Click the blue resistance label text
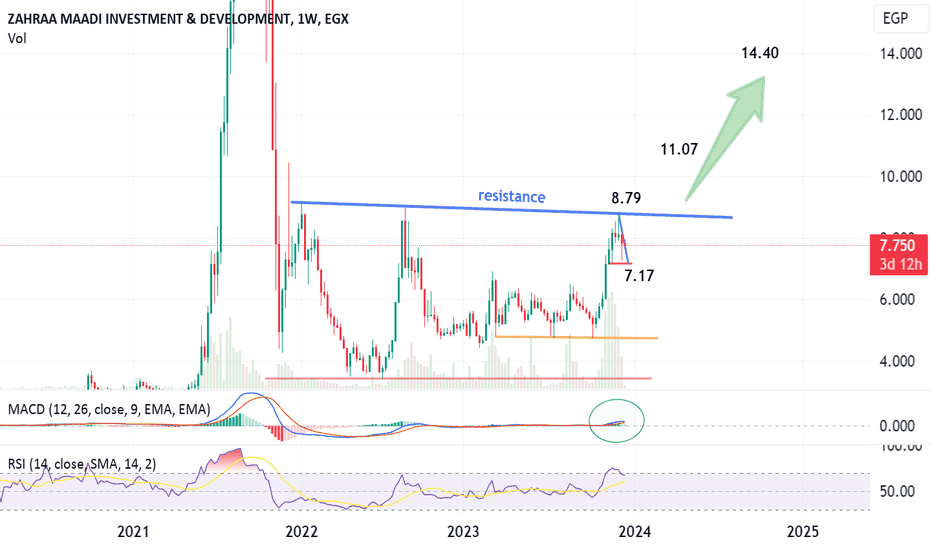Viewport: 932px width, 550px height. (512, 196)
